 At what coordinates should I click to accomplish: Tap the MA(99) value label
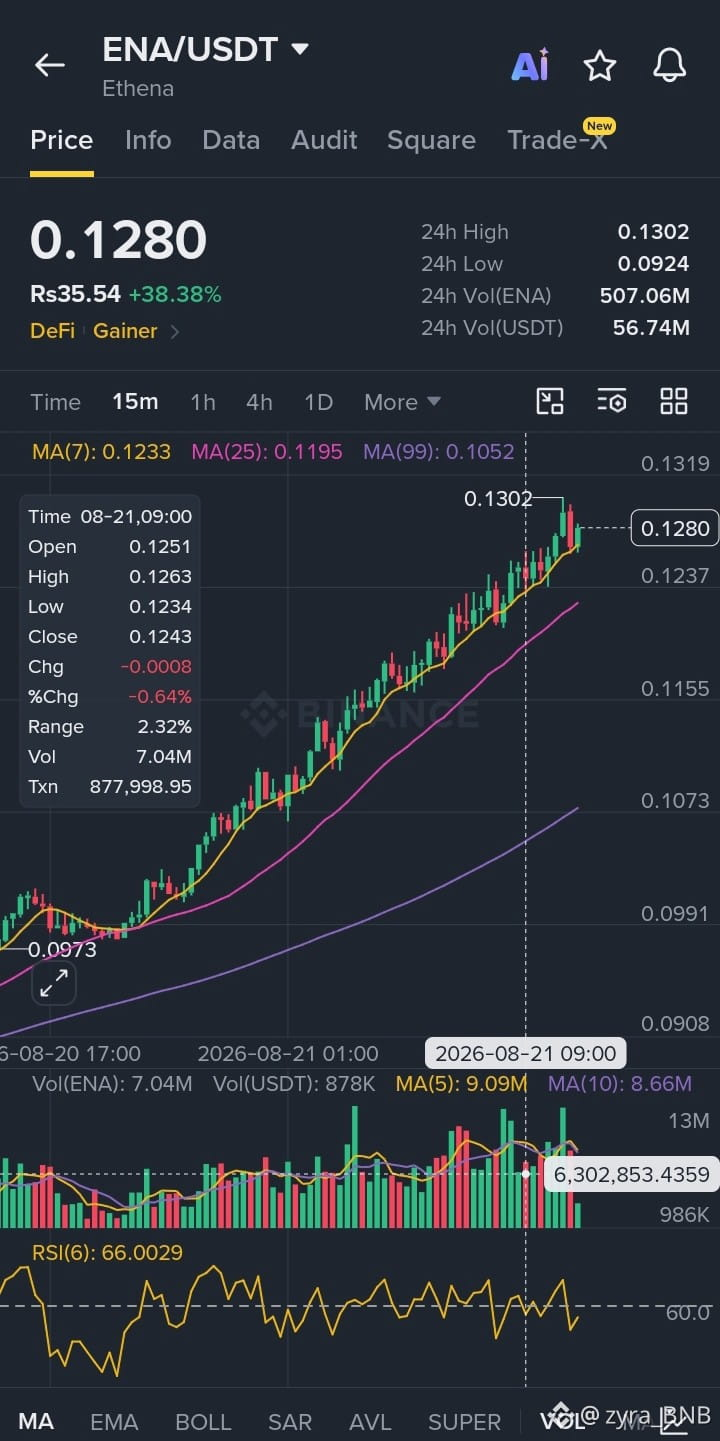[x=438, y=452]
